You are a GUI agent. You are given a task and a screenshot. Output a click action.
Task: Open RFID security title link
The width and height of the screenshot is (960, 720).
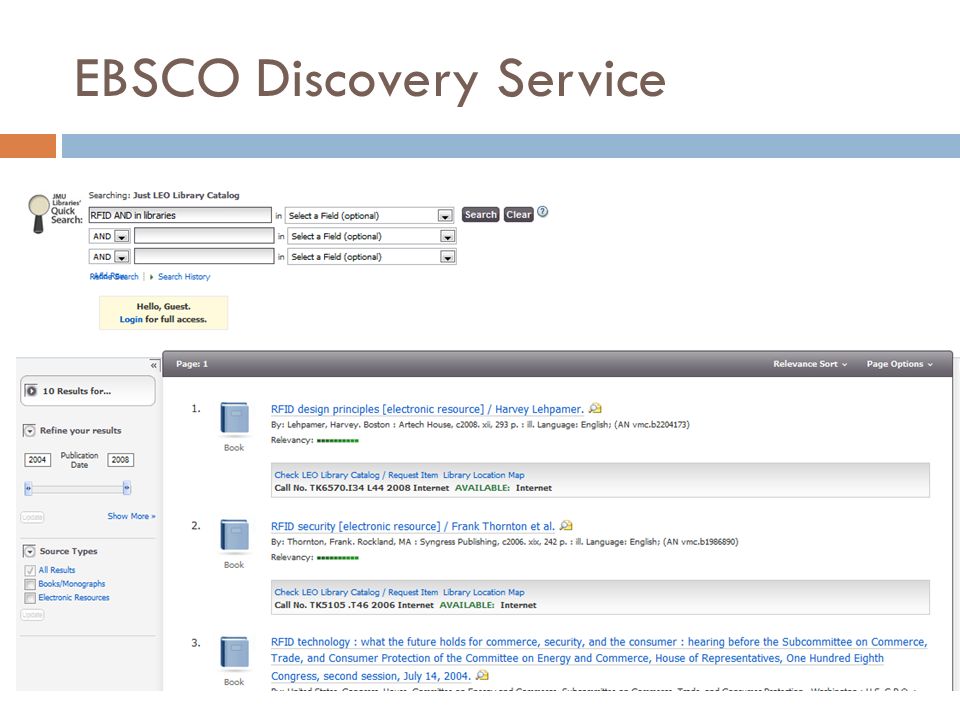(x=413, y=526)
